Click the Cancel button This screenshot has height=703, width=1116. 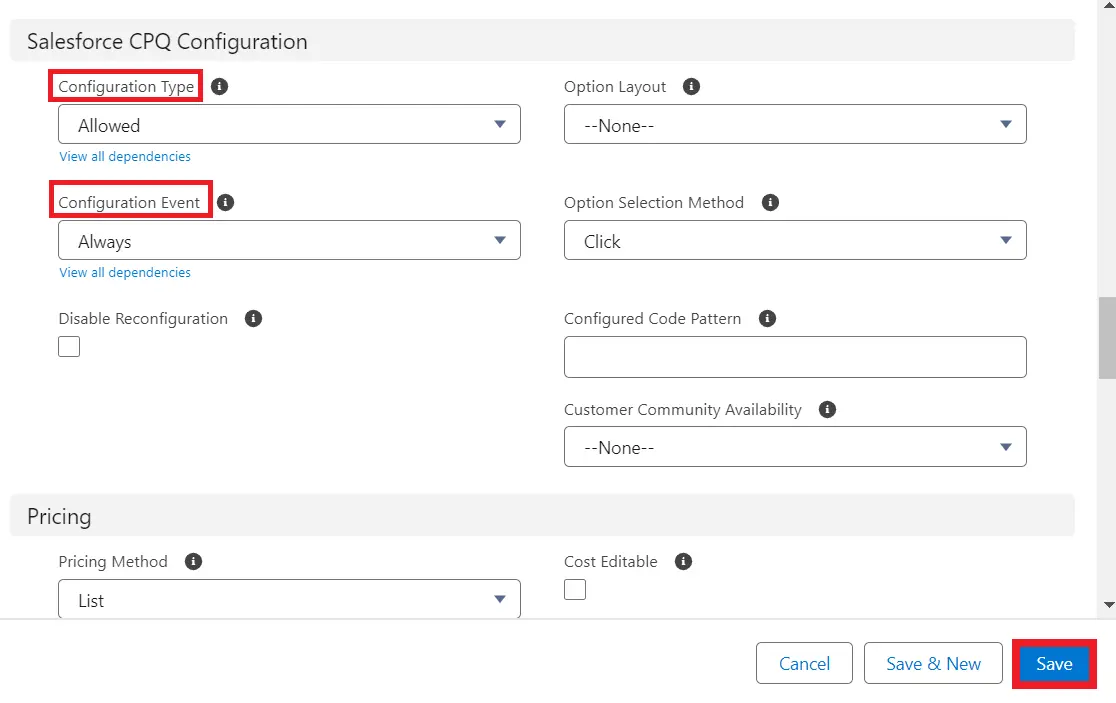[x=804, y=664]
